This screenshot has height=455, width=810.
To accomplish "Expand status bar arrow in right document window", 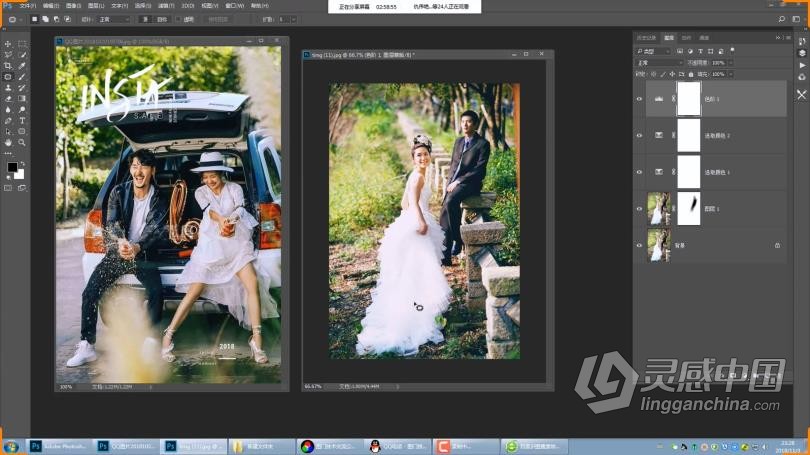I will pyautogui.click(x=397, y=386).
